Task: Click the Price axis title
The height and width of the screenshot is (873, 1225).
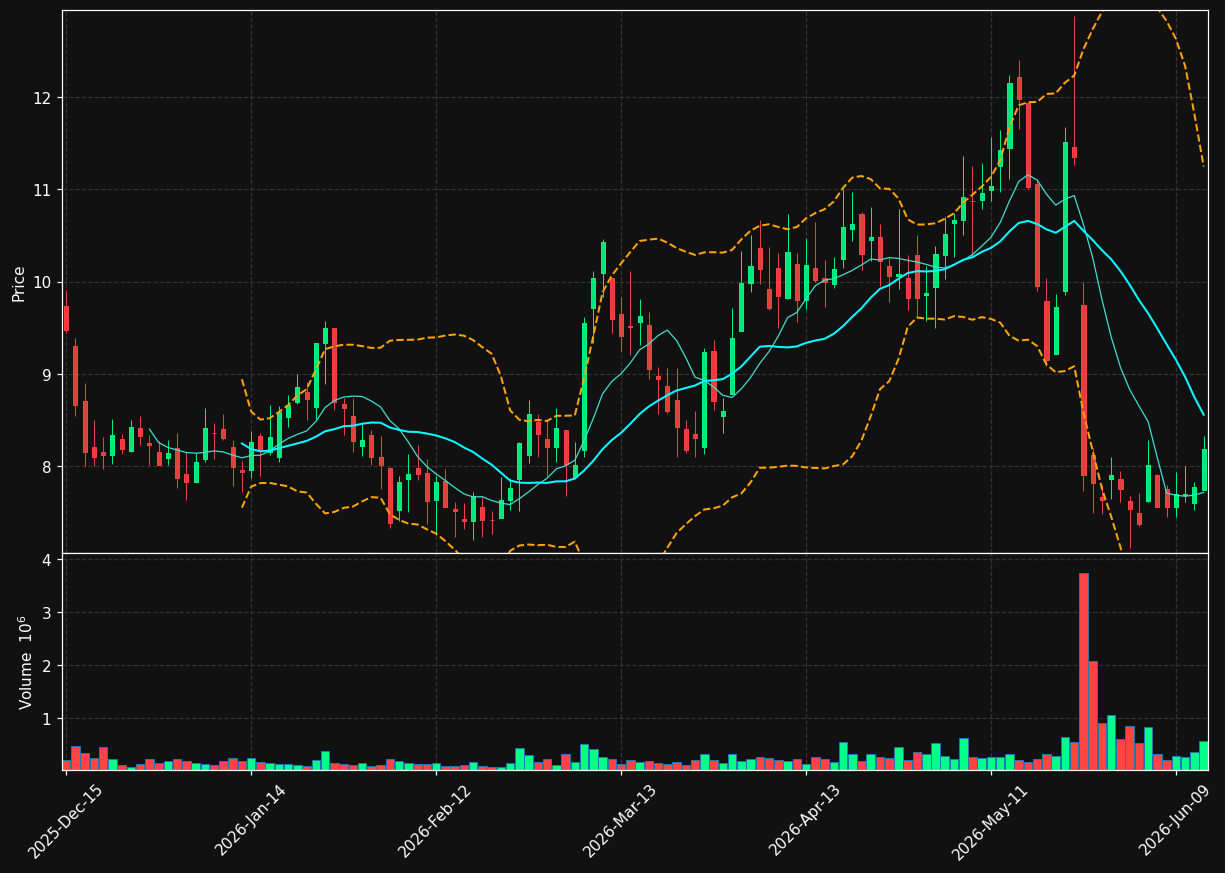Action: 19,283
